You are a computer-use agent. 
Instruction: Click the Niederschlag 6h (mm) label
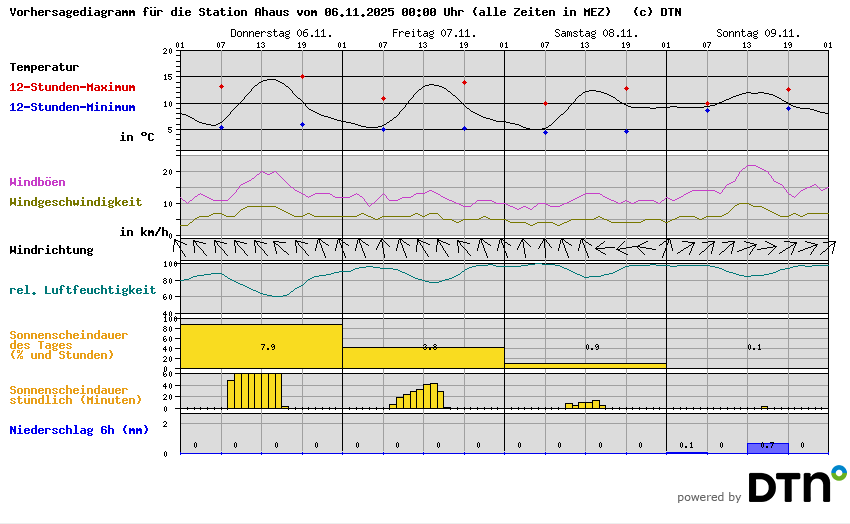(x=78, y=430)
